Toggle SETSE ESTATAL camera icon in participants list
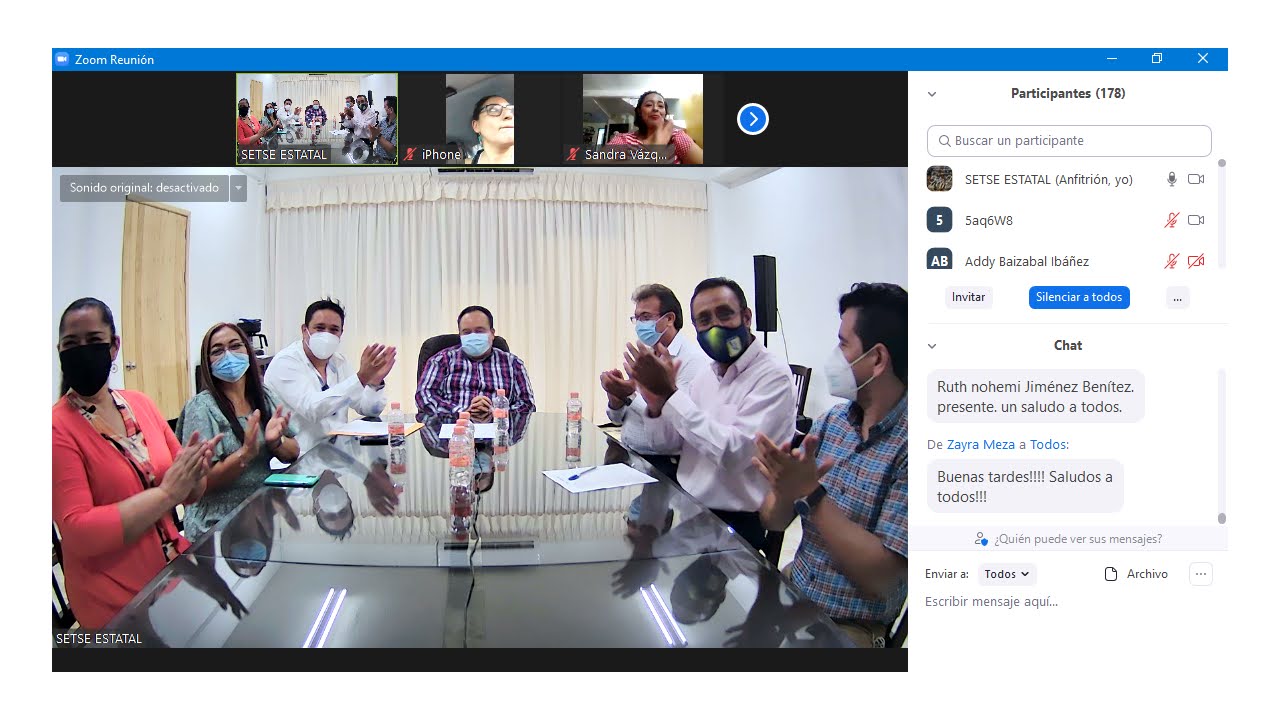Image resolution: width=1280 pixels, height=720 pixels. pyautogui.click(x=1196, y=179)
